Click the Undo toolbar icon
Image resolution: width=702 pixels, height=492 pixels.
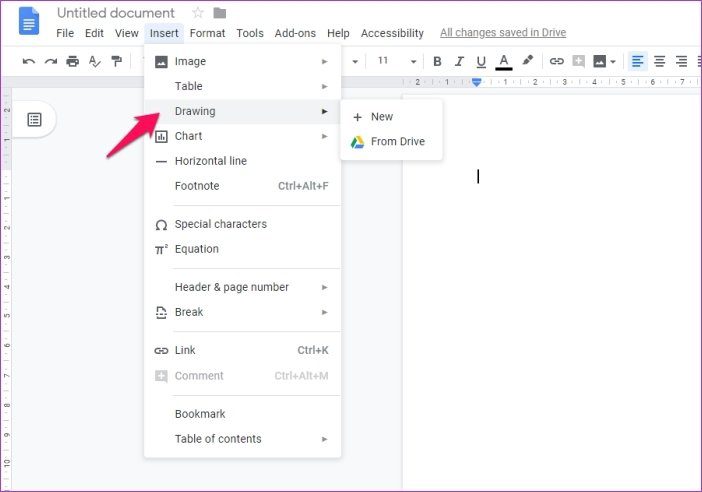(x=29, y=61)
